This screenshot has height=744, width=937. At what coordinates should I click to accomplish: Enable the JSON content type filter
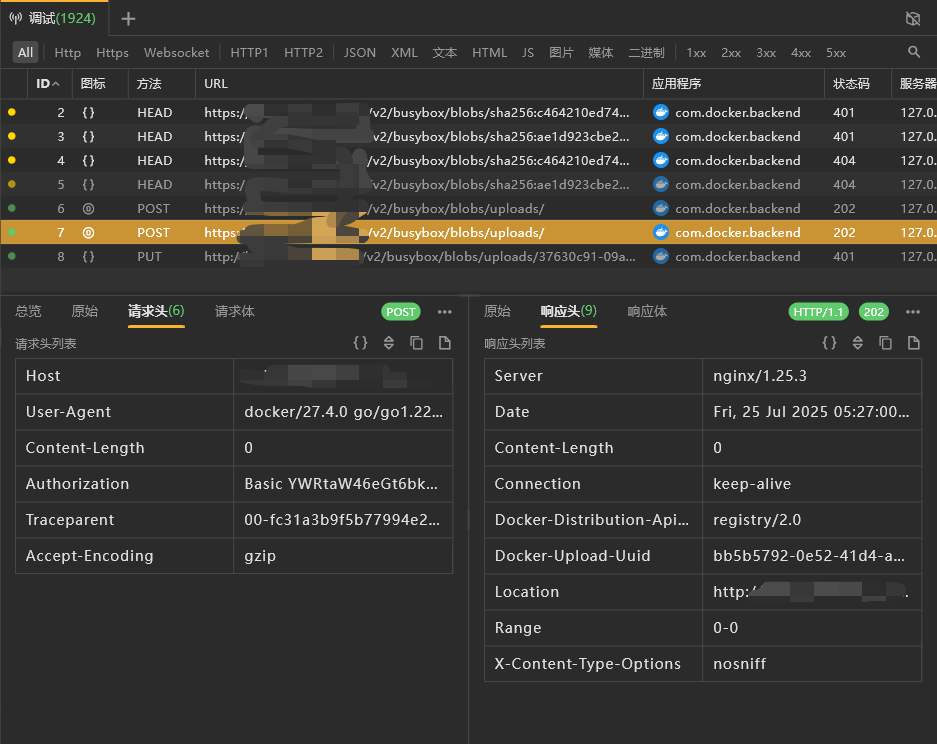[x=360, y=53]
